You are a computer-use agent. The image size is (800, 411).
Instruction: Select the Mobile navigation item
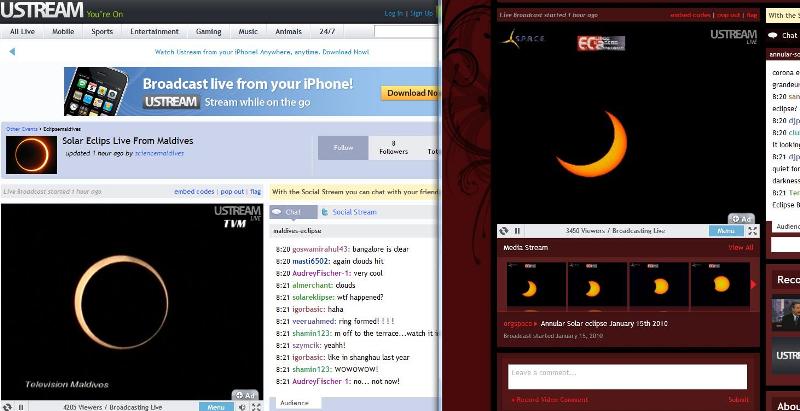pyautogui.click(x=63, y=32)
